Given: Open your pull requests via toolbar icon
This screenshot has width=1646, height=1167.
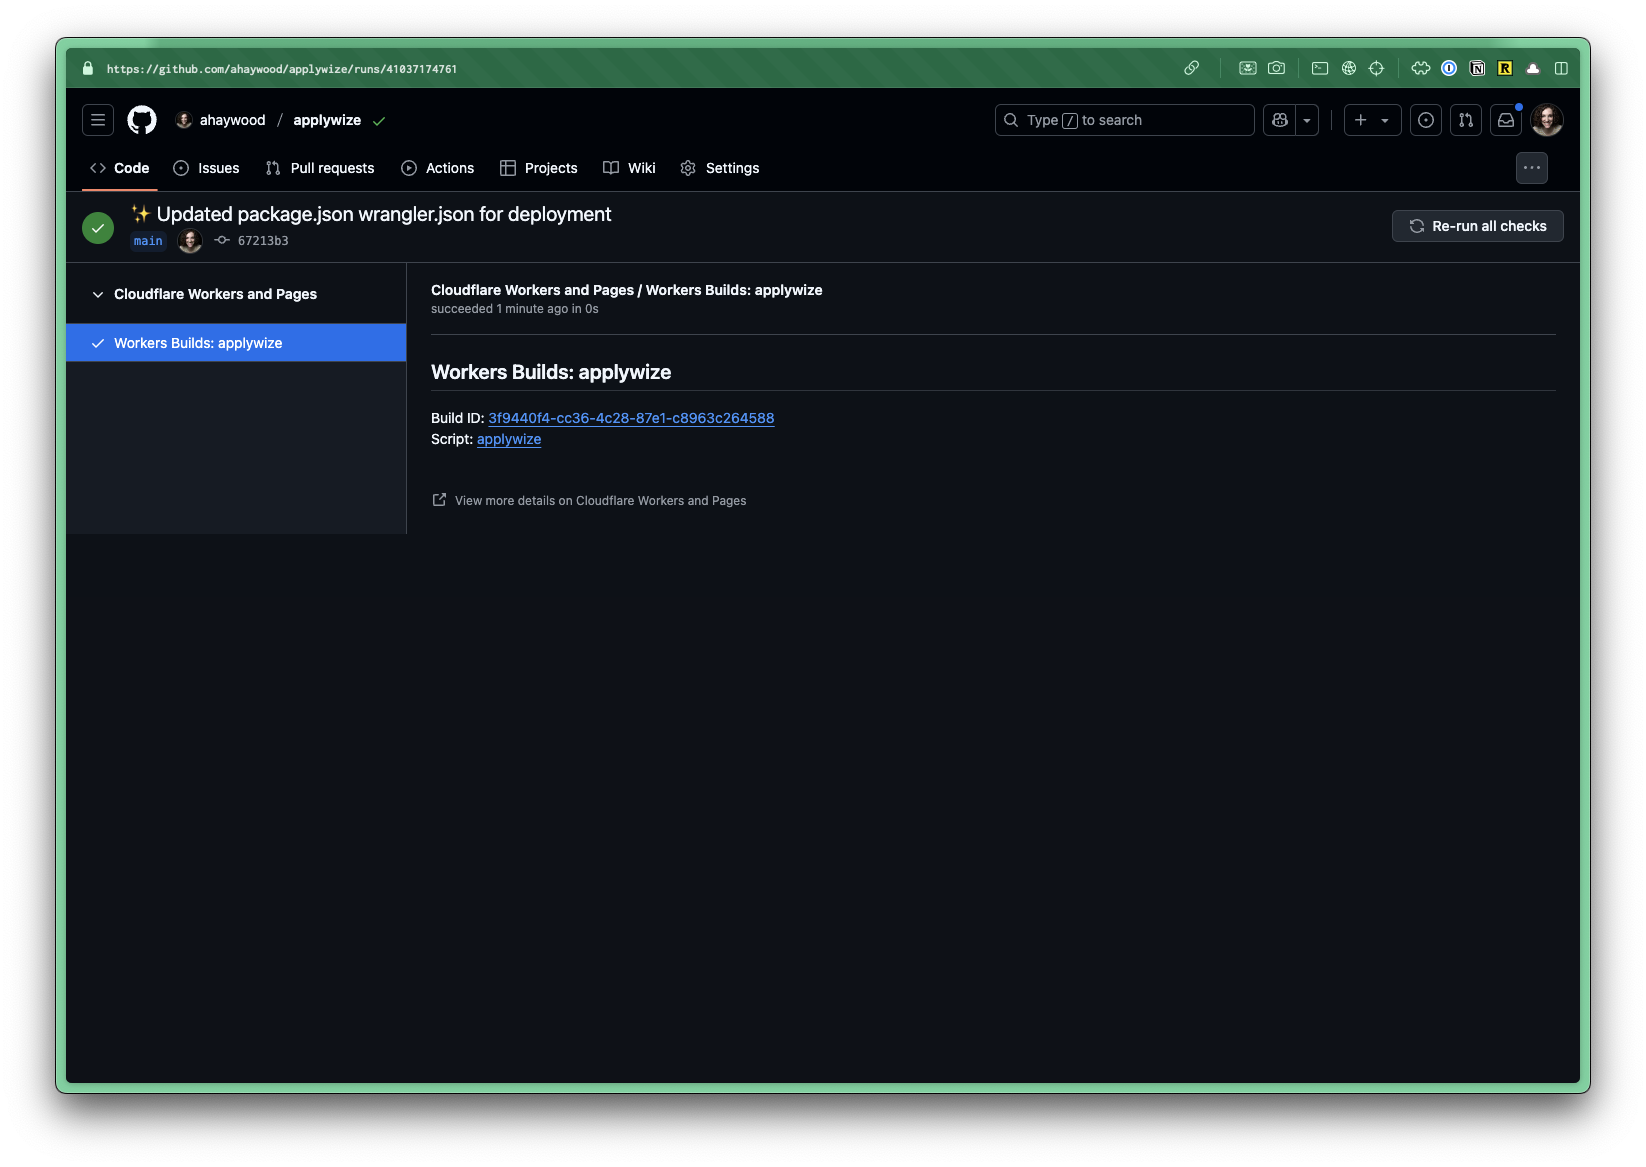Looking at the screenshot, I should (x=1465, y=119).
